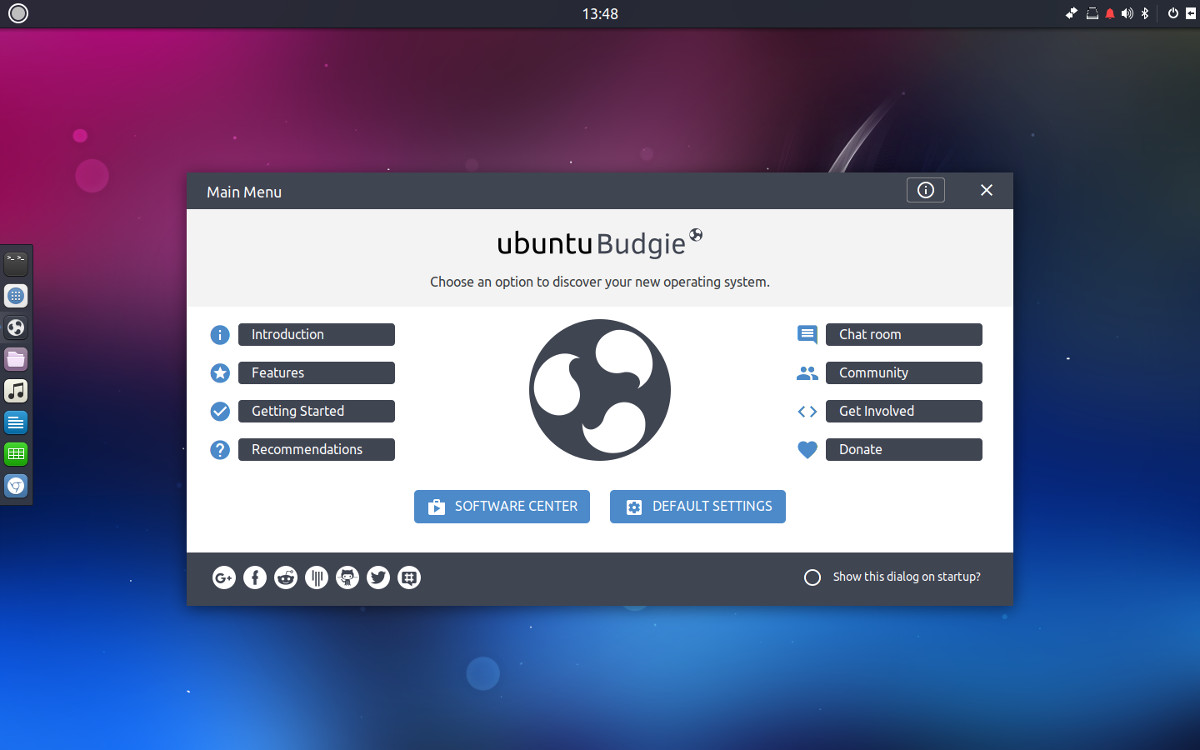Screen dimensions: 1200x750
Task: Open the Gitter social link icon
Action: click(x=317, y=577)
